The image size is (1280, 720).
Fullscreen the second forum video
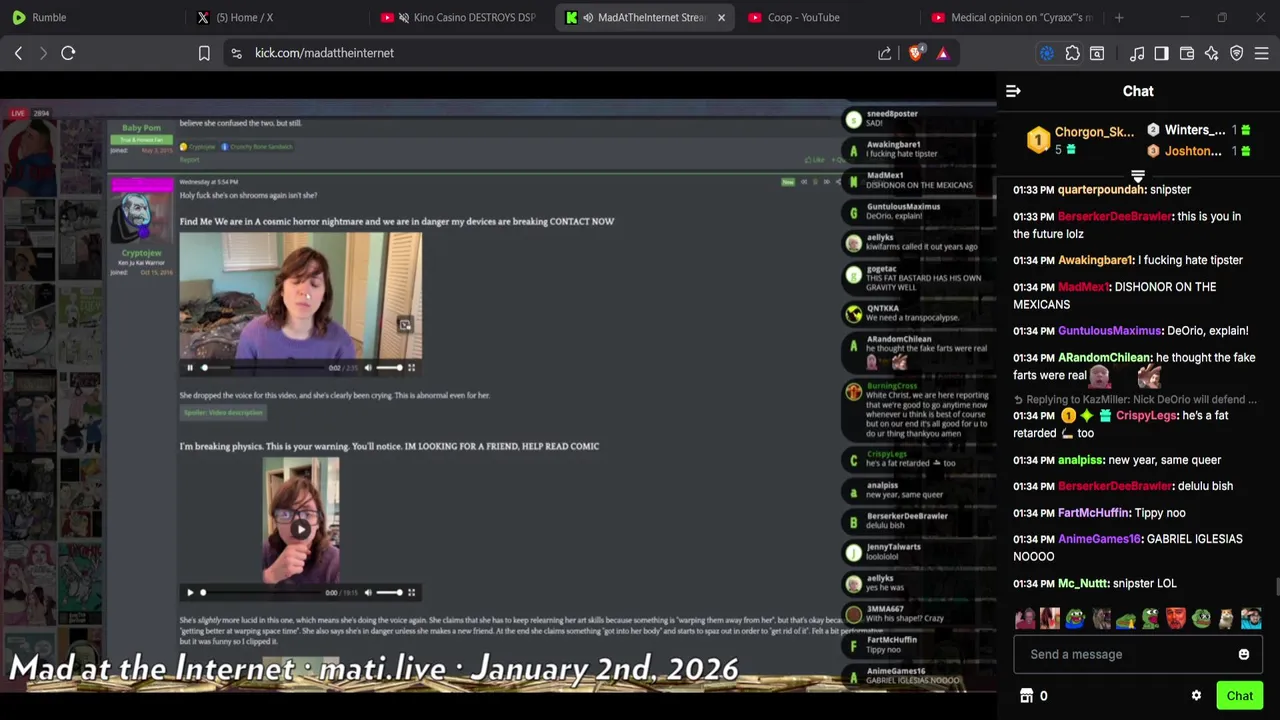pos(411,592)
